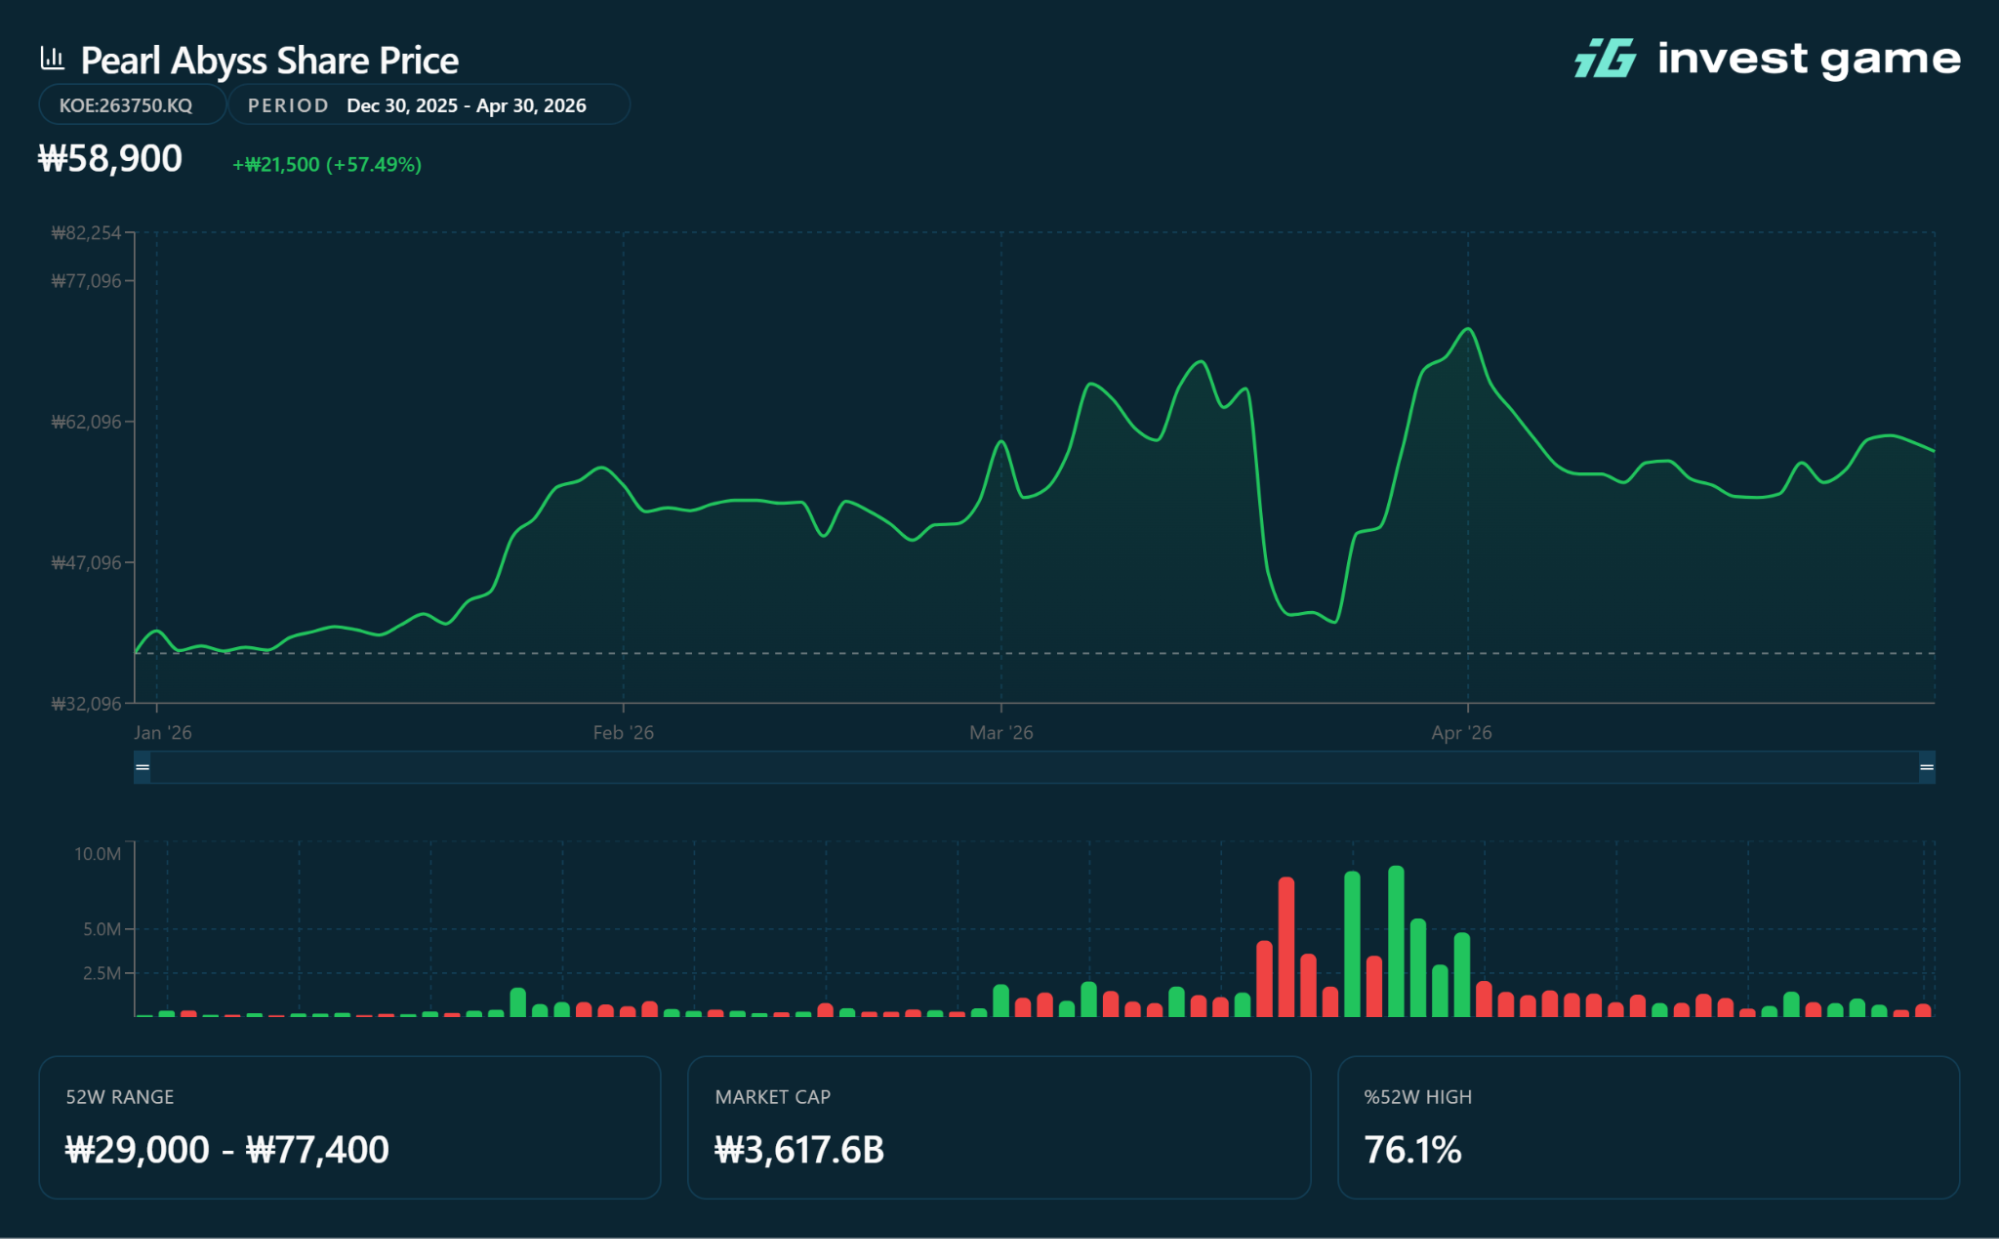The image size is (1999, 1239).
Task: Click the price line peak near April
Action: [1468, 329]
